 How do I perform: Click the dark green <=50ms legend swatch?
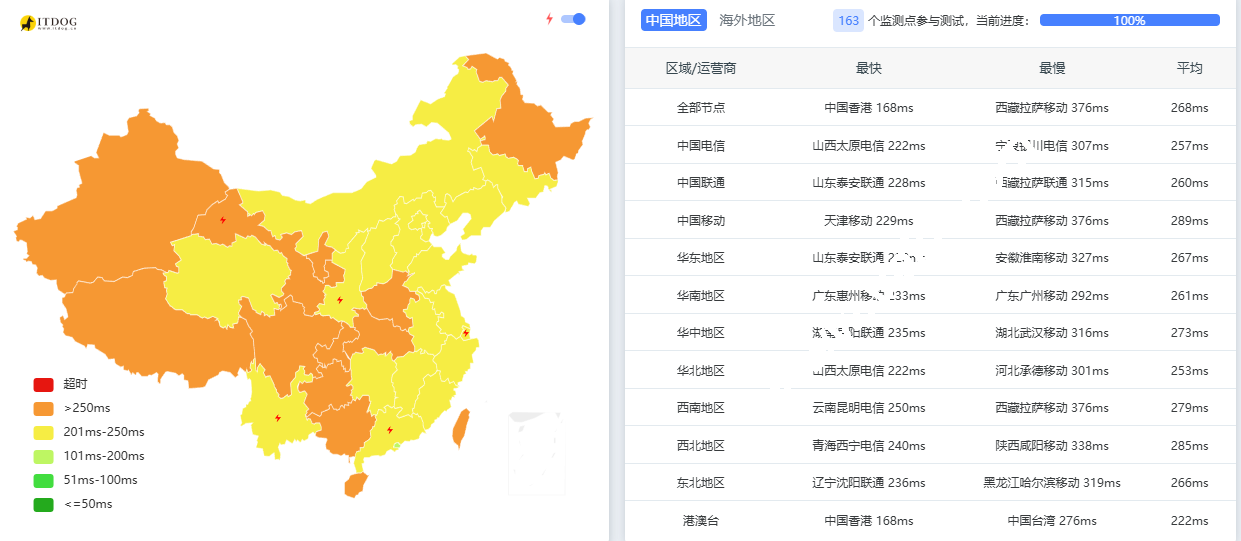pos(43,504)
